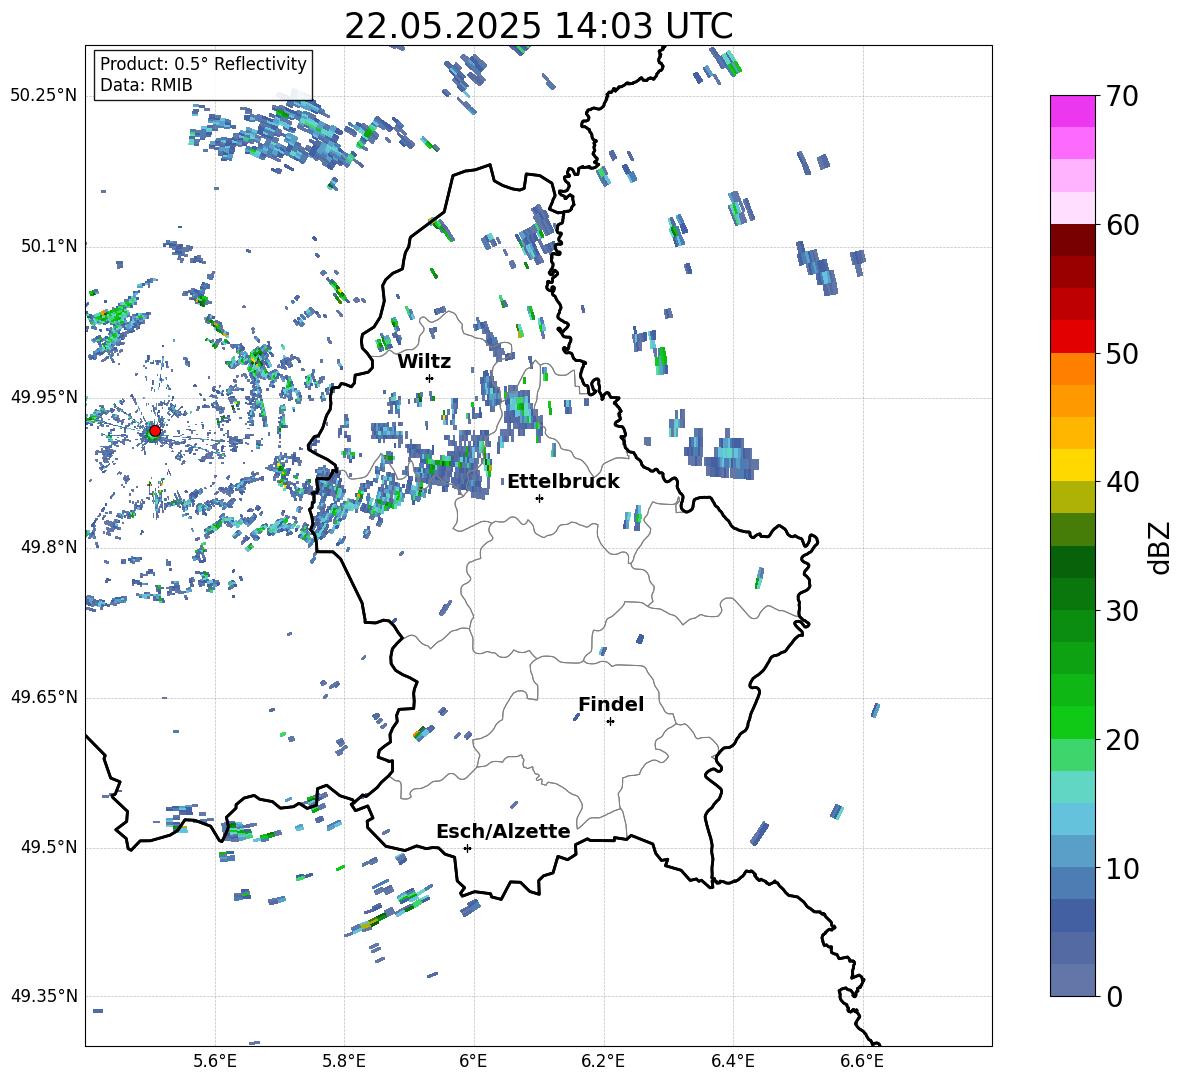
Task: Click the Findel station cross marker
Action: [x=610, y=722]
